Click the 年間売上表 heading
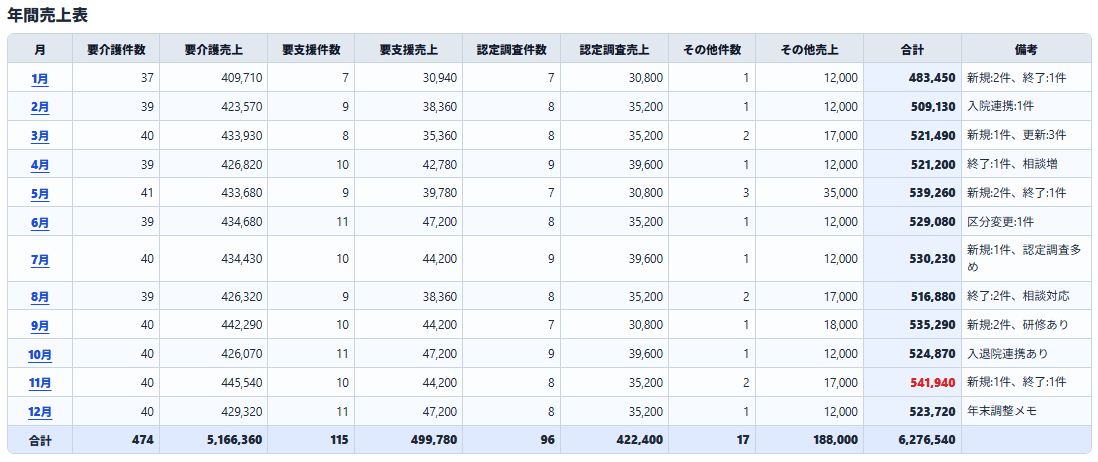Screen dimensions: 1098x462 point(48,15)
